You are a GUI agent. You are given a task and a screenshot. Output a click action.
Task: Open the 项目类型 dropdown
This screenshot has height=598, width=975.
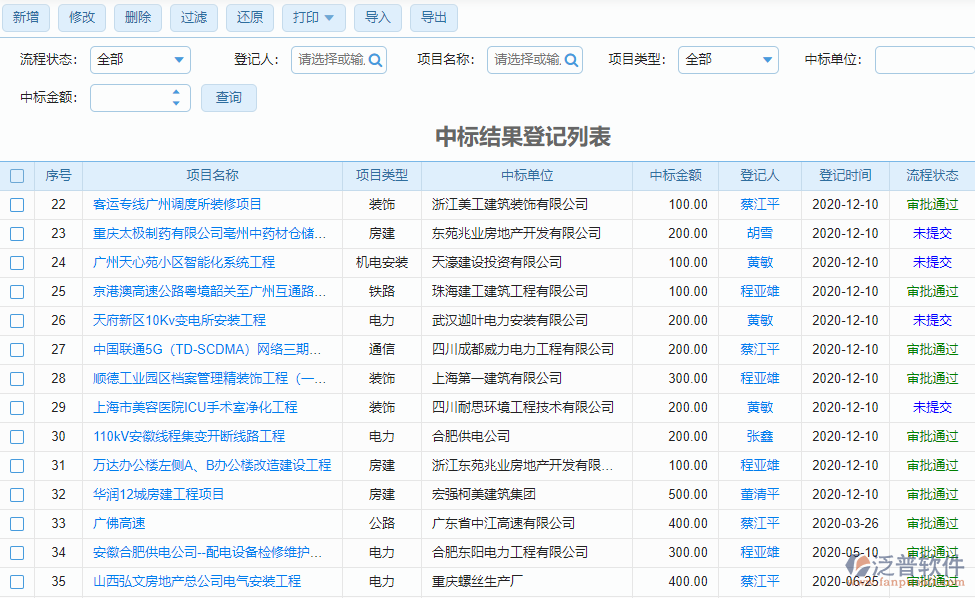[728, 60]
